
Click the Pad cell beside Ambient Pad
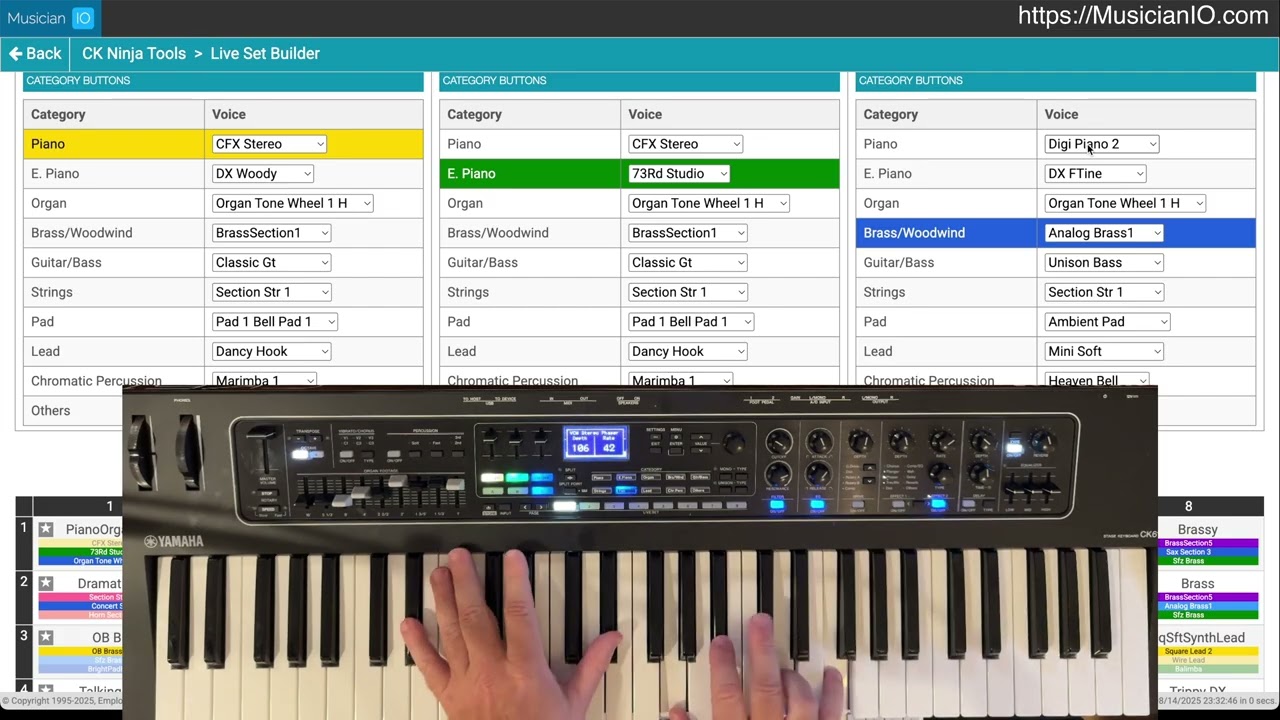coord(947,322)
